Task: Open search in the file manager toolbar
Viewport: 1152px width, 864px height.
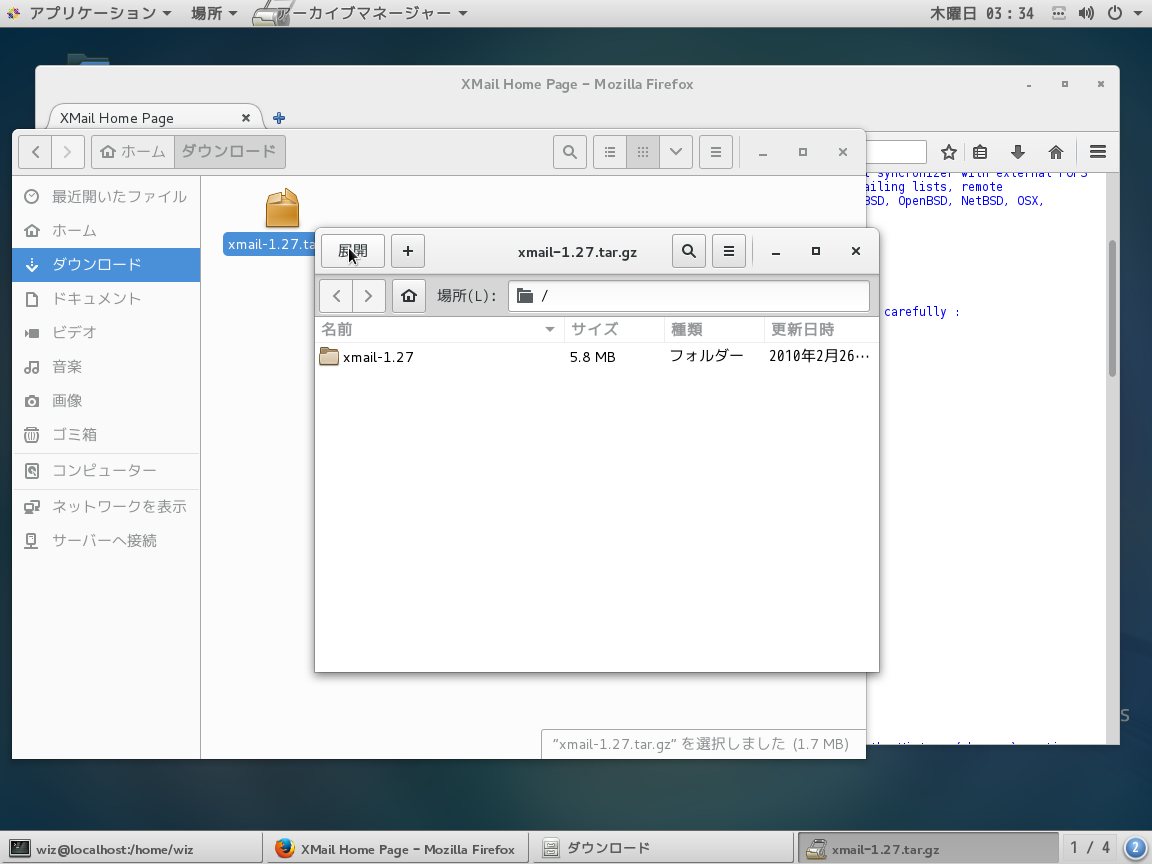Action: click(x=569, y=152)
